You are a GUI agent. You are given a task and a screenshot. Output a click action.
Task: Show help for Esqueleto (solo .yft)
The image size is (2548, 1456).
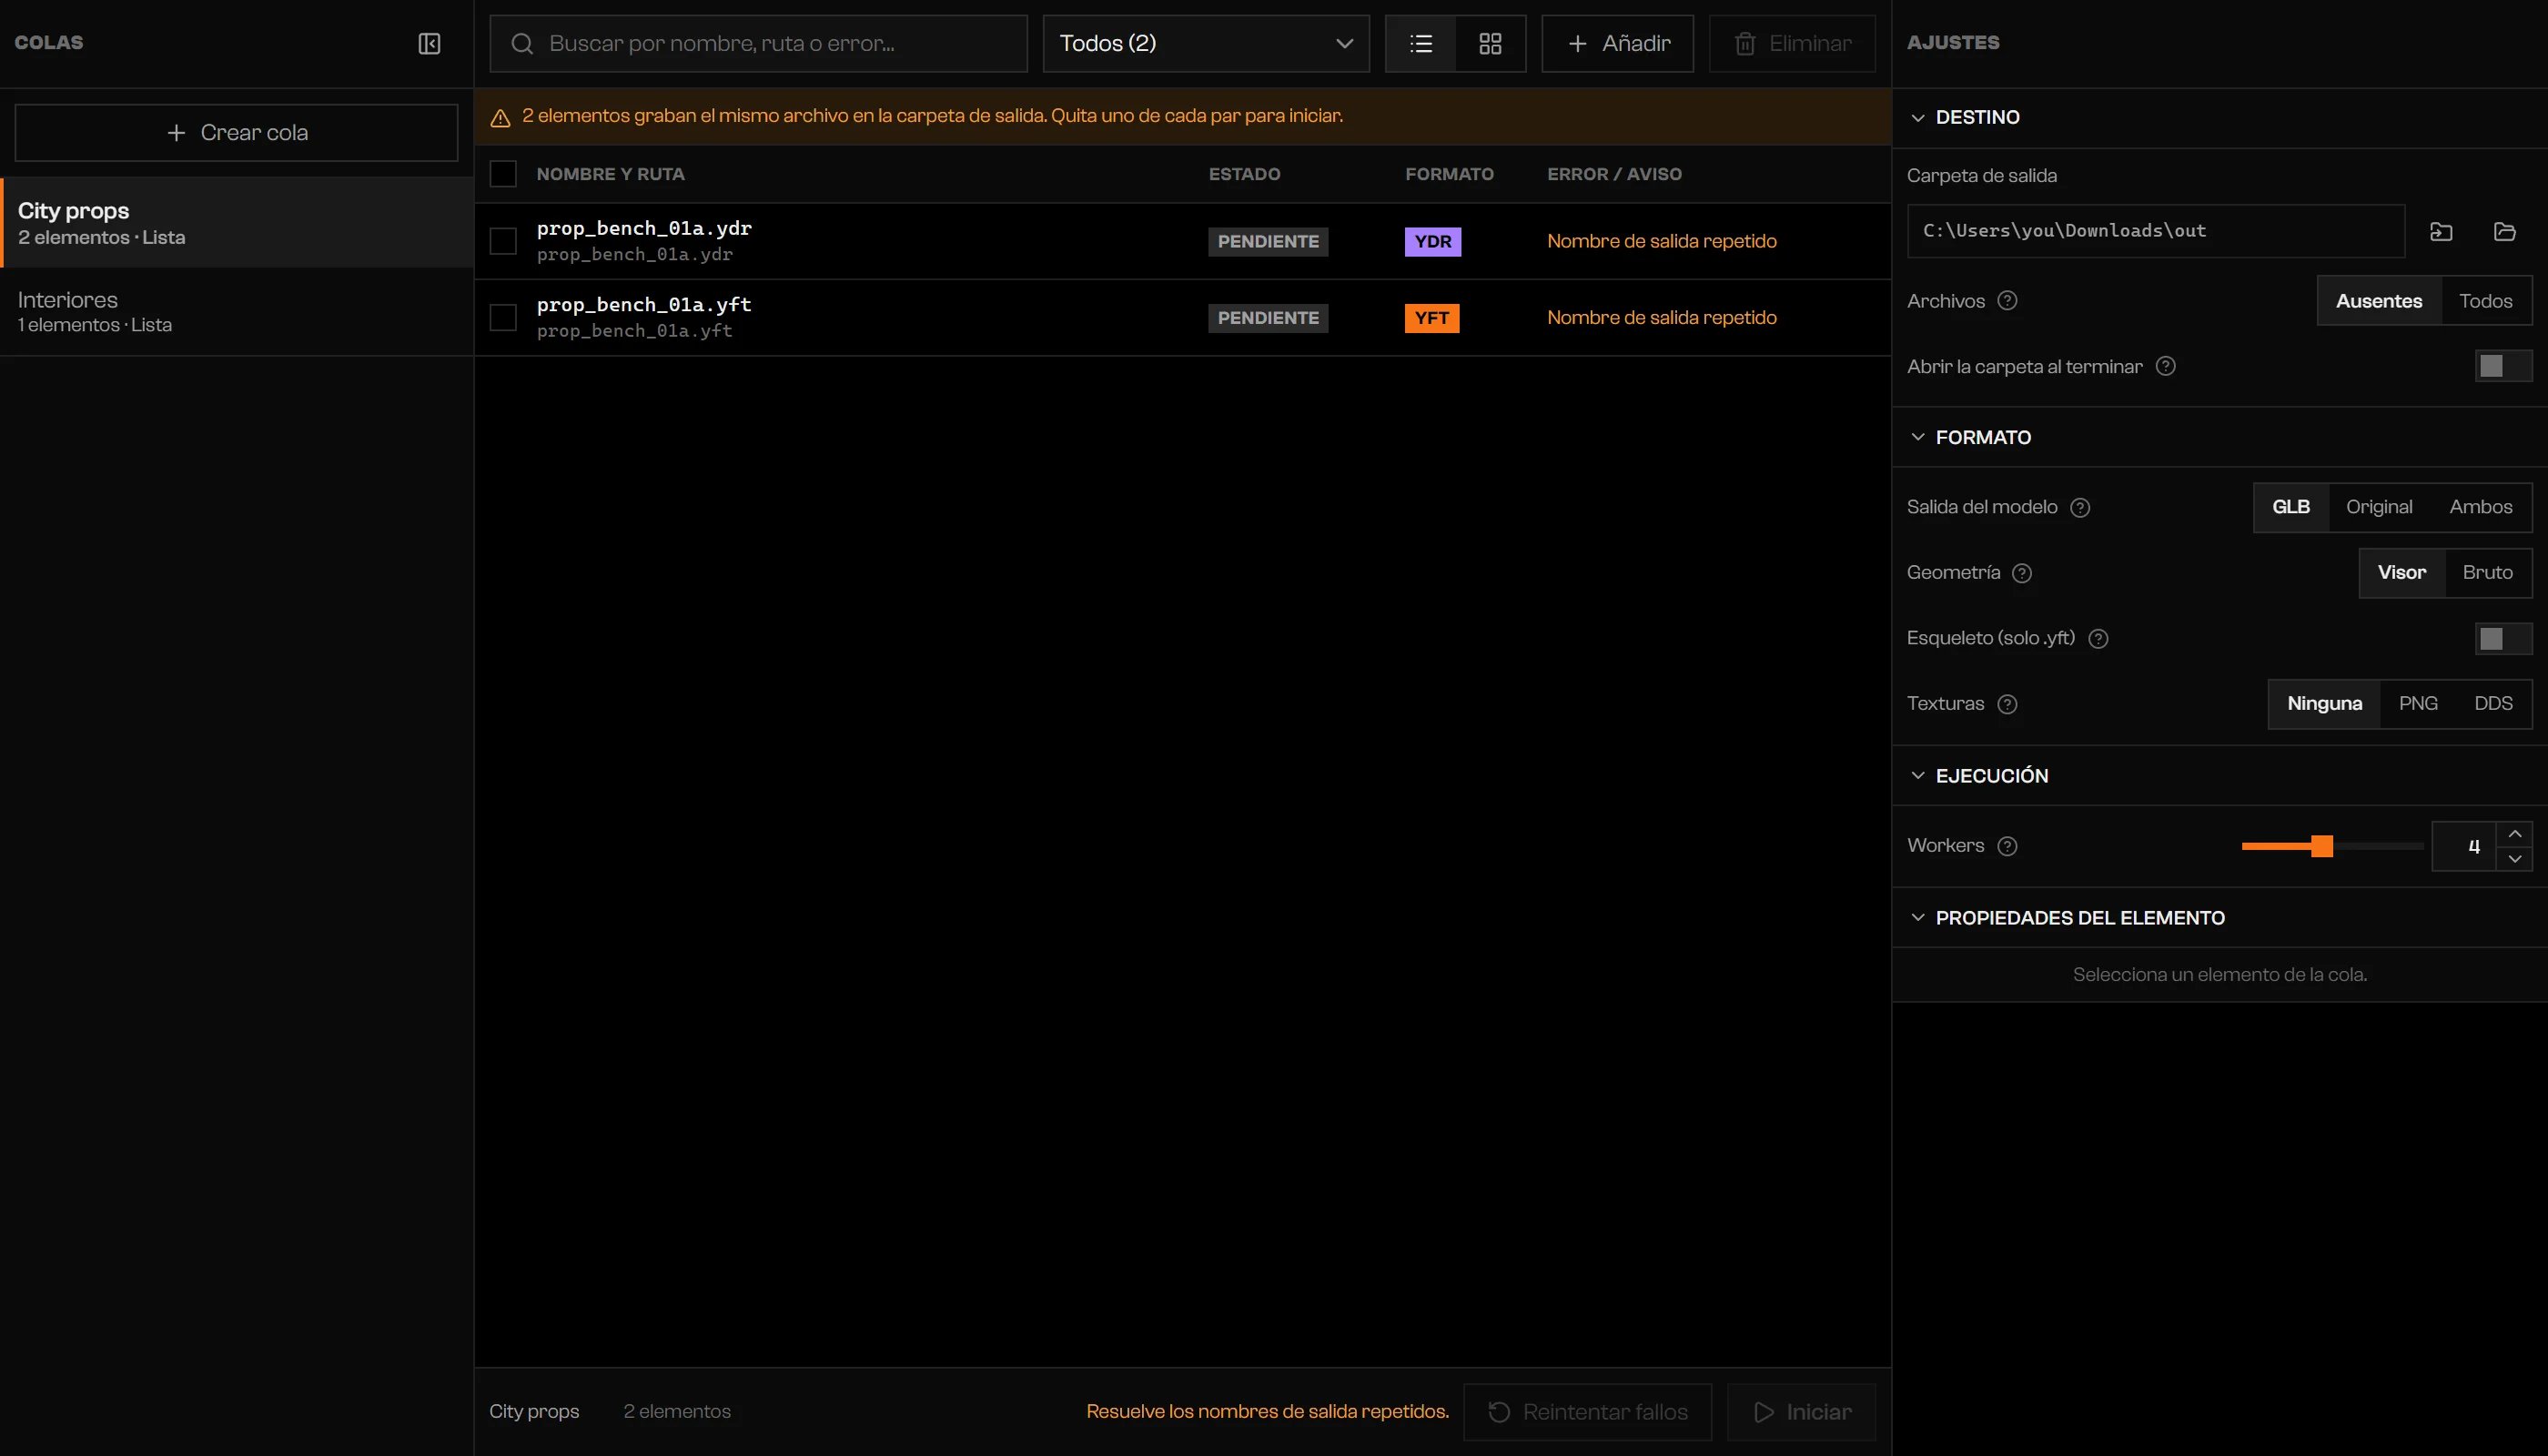(x=2099, y=638)
